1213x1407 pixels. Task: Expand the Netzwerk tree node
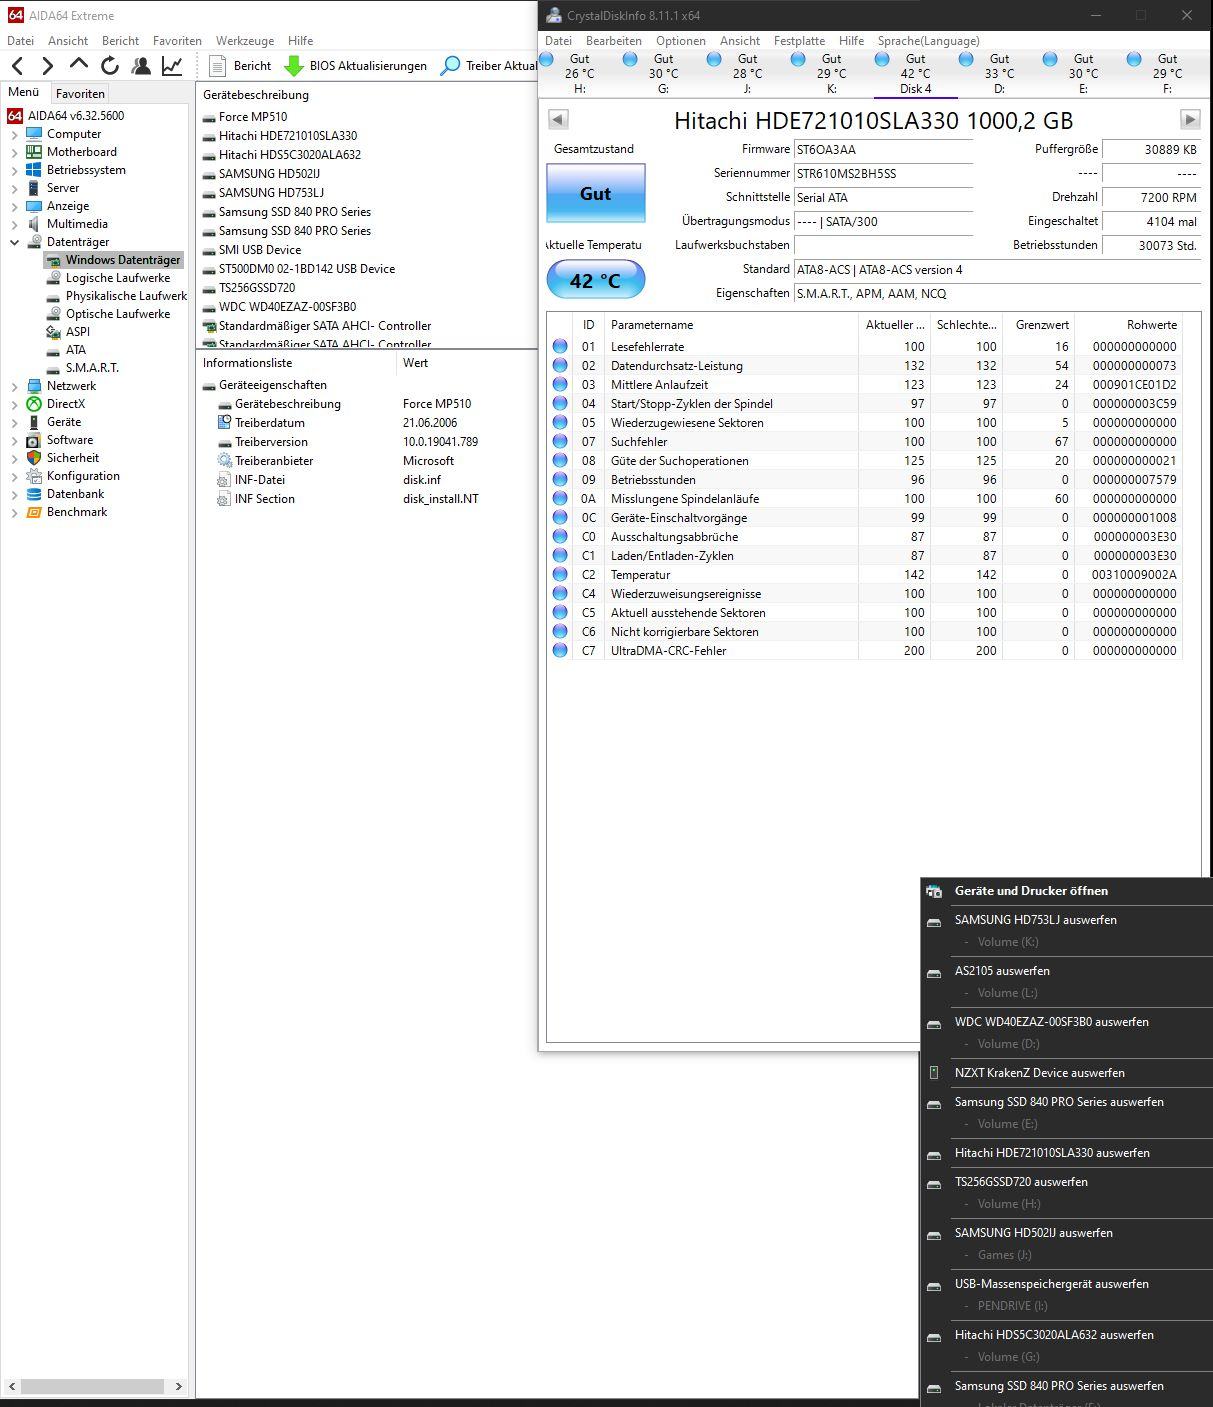tap(14, 386)
